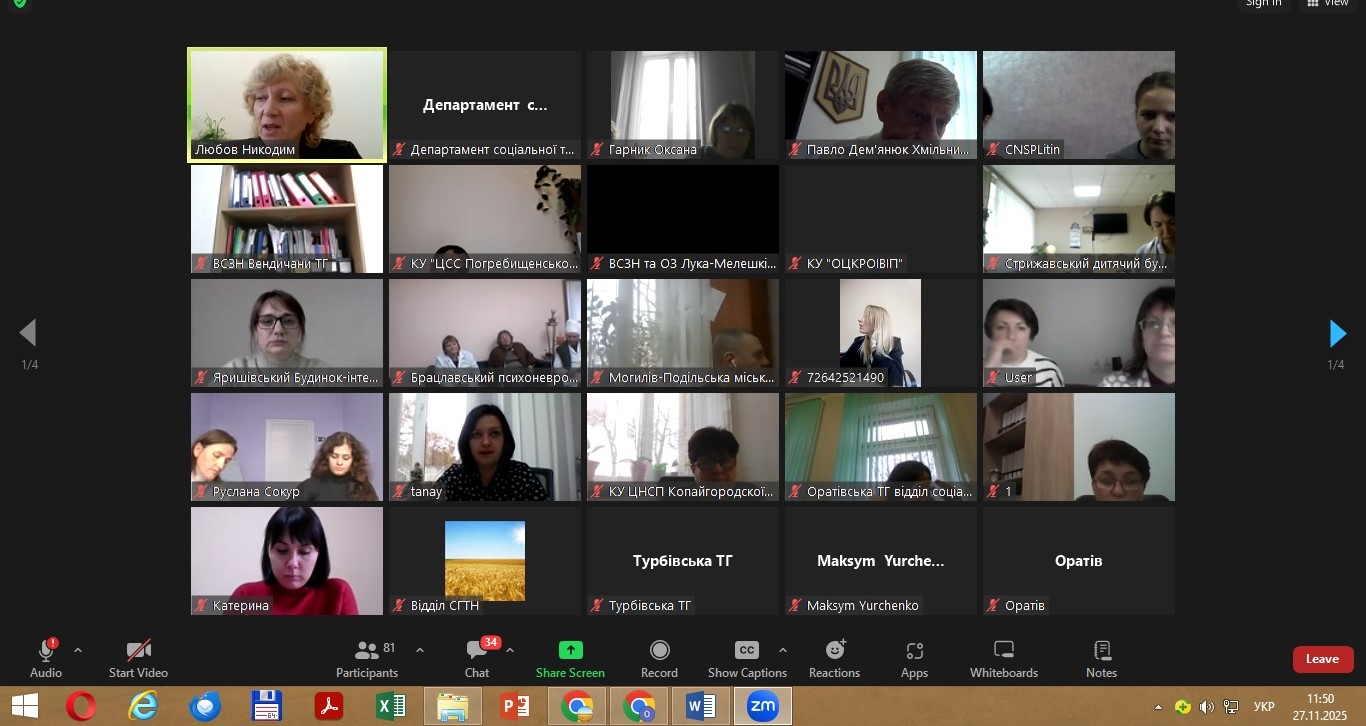Open the Chat panel
The width and height of the screenshot is (1366, 726).
point(477,659)
